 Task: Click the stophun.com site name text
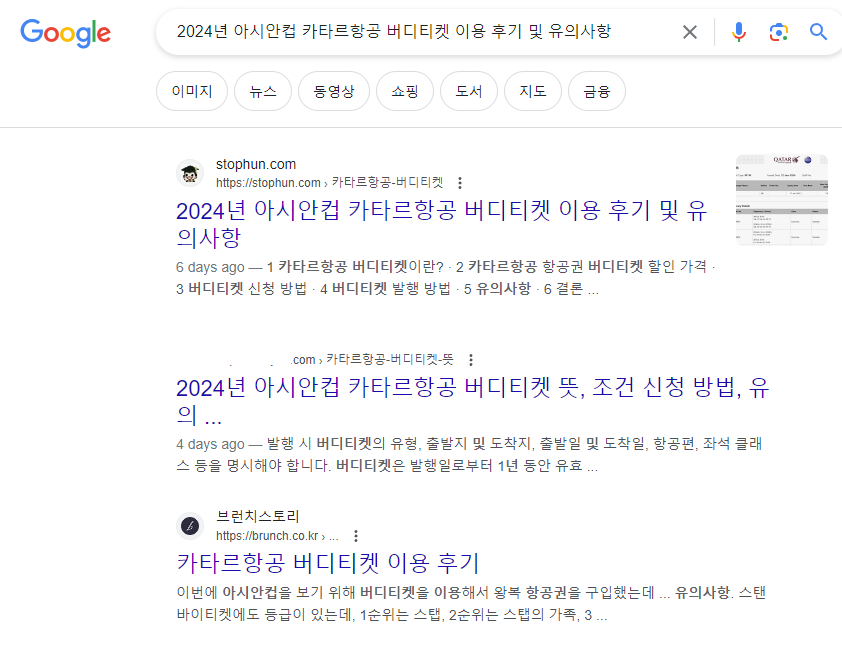click(x=256, y=164)
